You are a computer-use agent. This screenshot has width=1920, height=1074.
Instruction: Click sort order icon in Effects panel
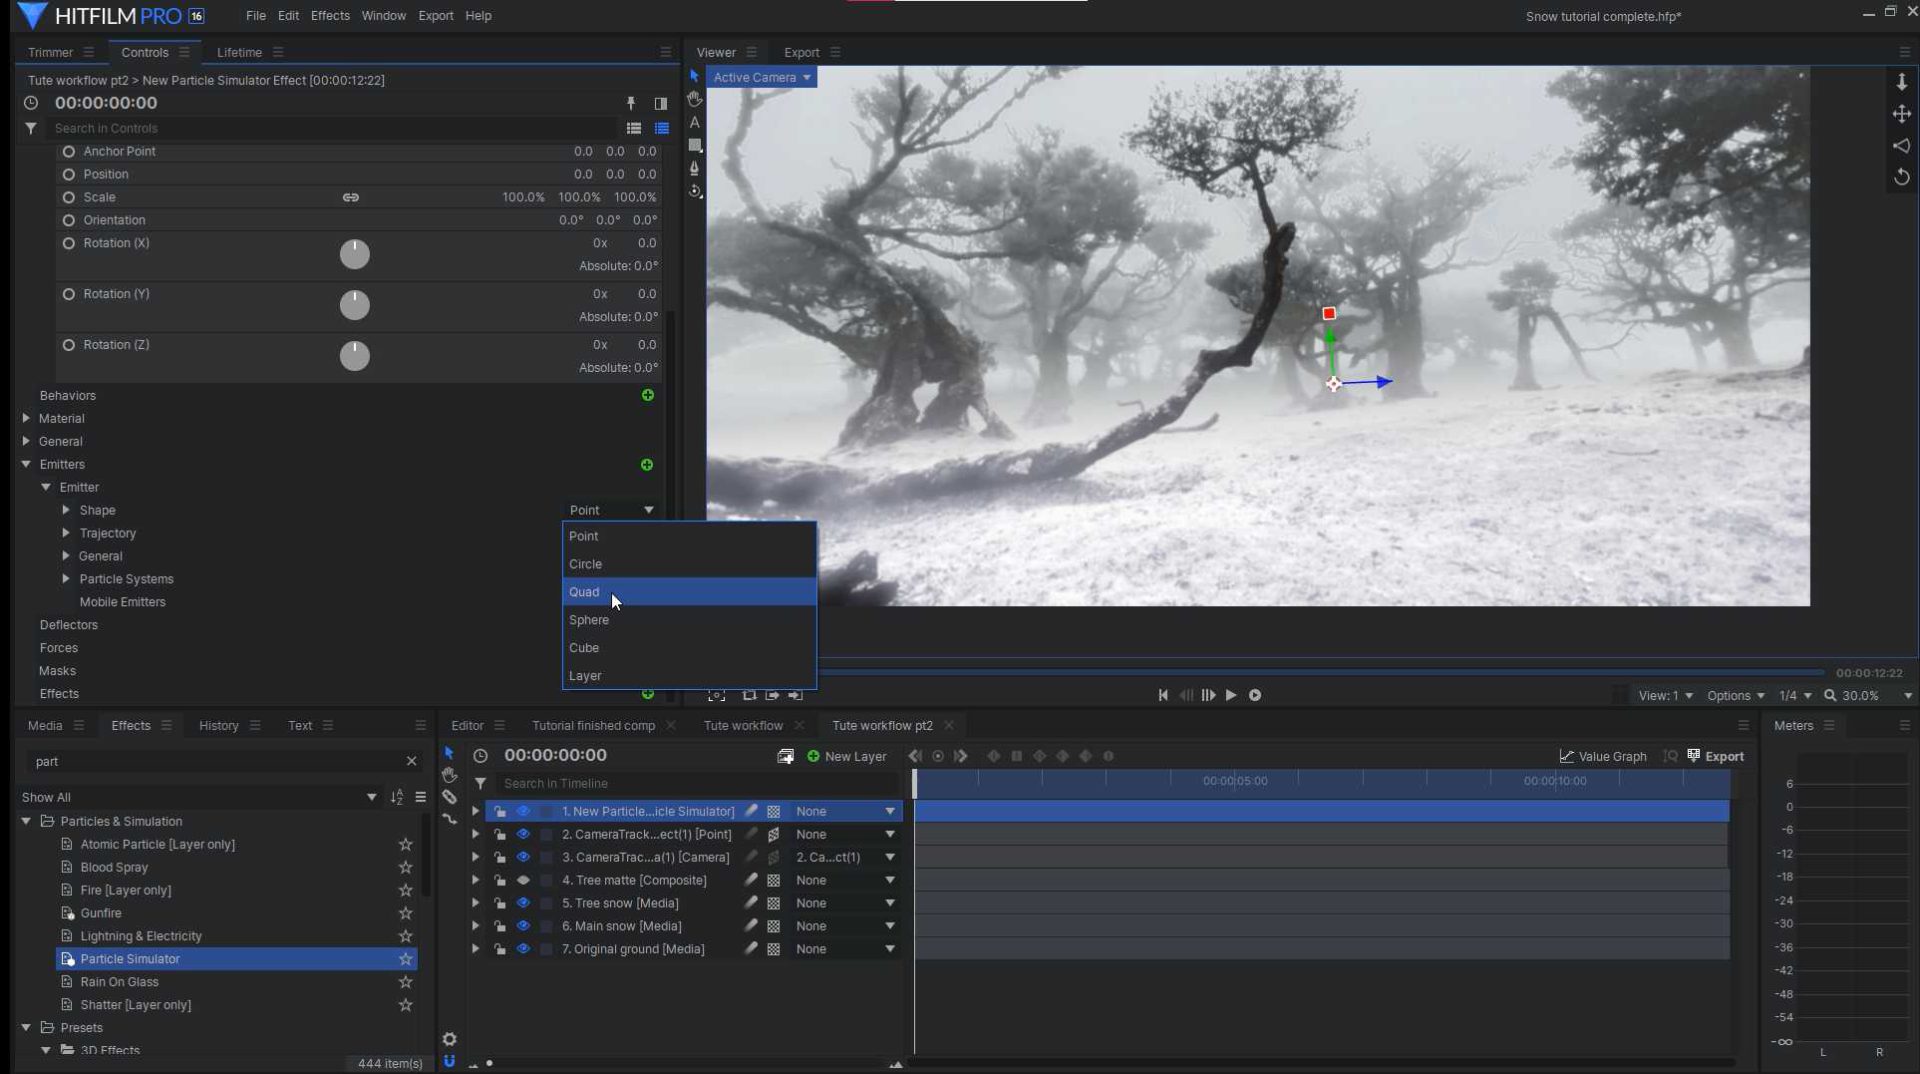point(397,797)
